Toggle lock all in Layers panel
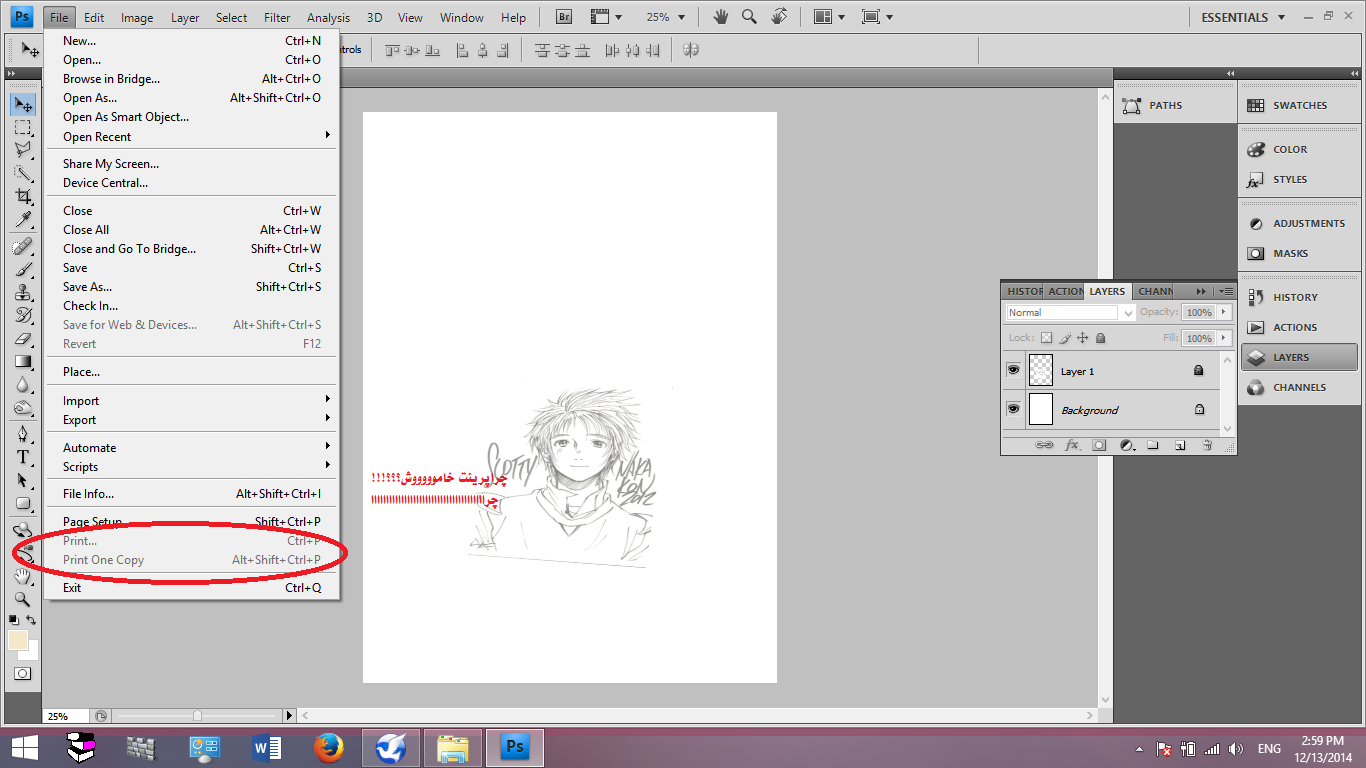 pos(1100,338)
